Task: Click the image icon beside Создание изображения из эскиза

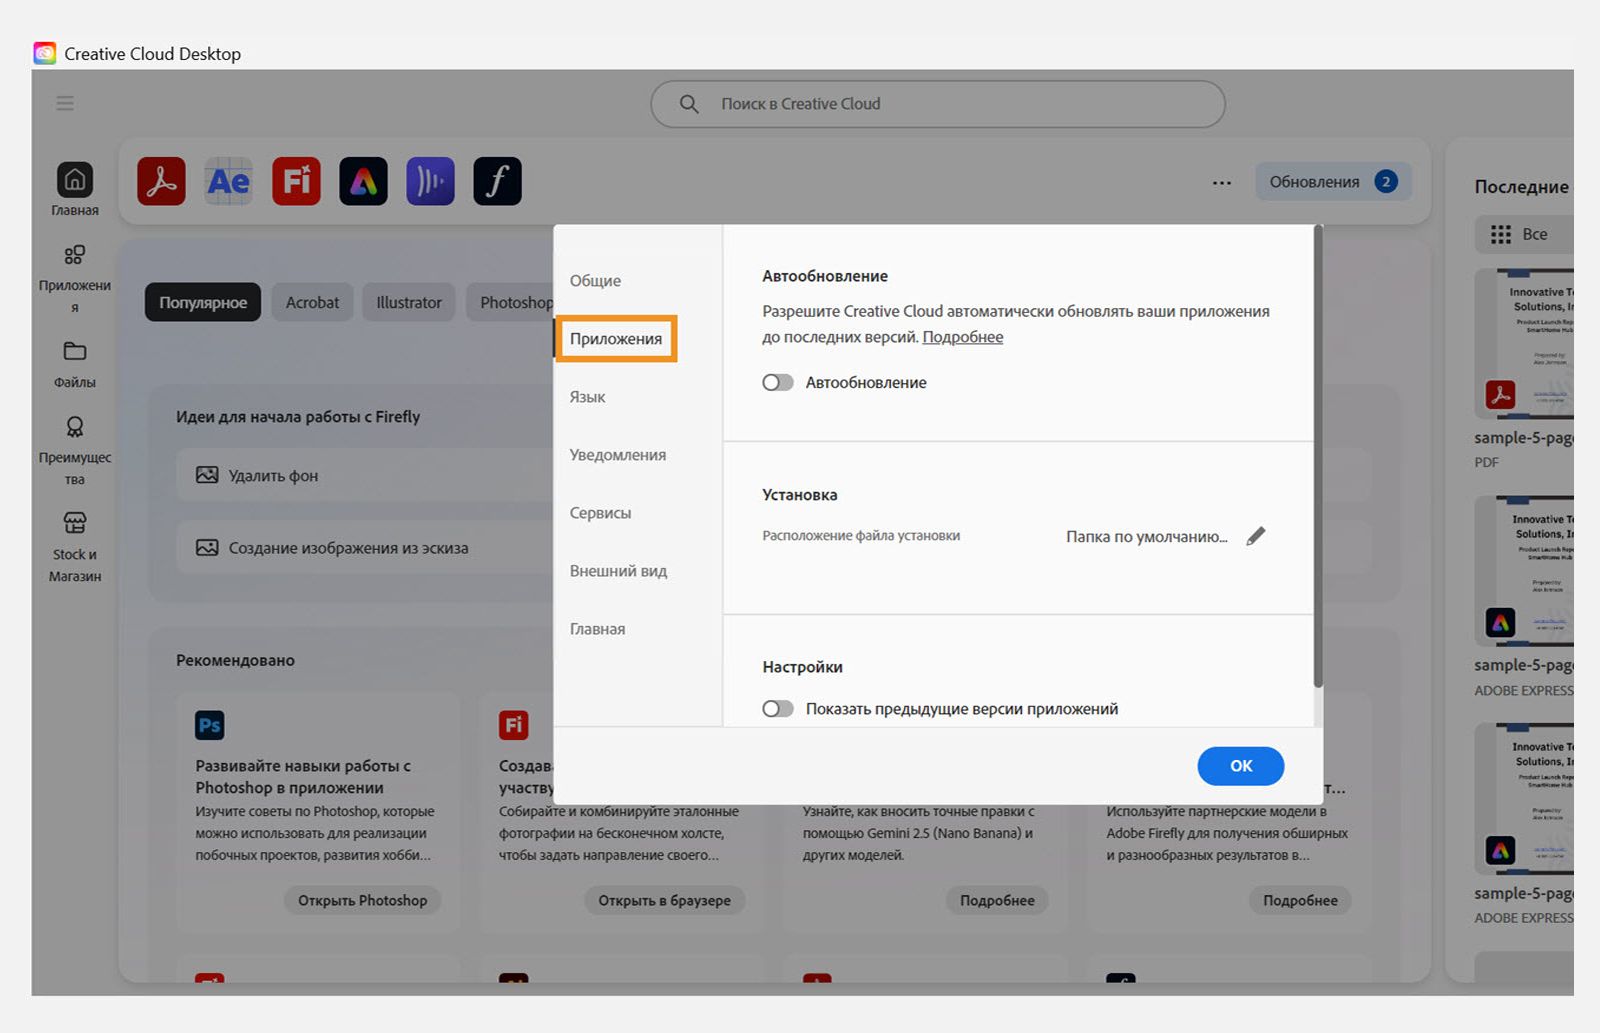Action: [x=207, y=547]
